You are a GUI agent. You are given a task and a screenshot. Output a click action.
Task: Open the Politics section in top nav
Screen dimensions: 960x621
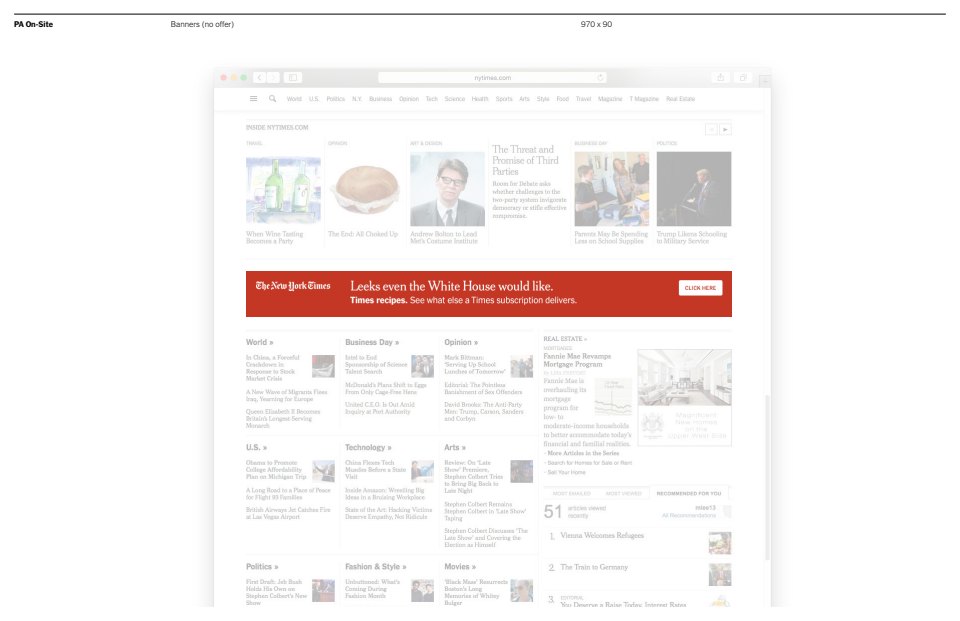(336, 99)
